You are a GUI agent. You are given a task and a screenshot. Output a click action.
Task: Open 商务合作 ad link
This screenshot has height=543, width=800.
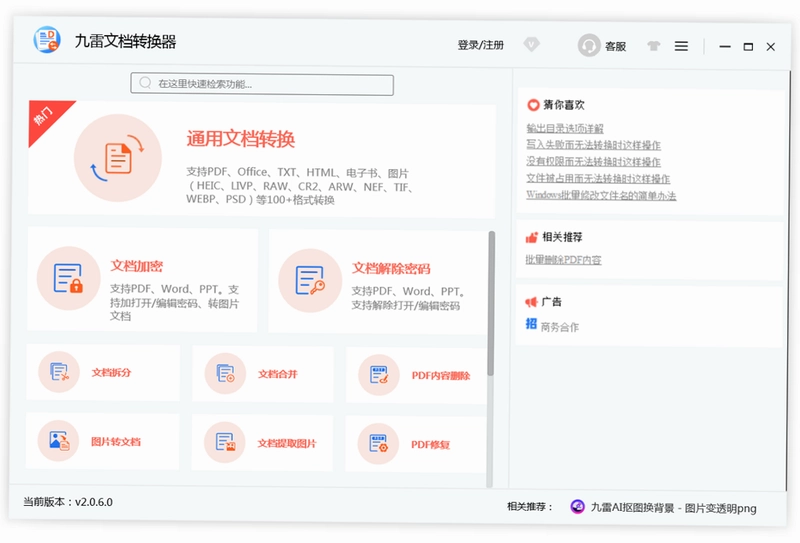click(x=560, y=327)
